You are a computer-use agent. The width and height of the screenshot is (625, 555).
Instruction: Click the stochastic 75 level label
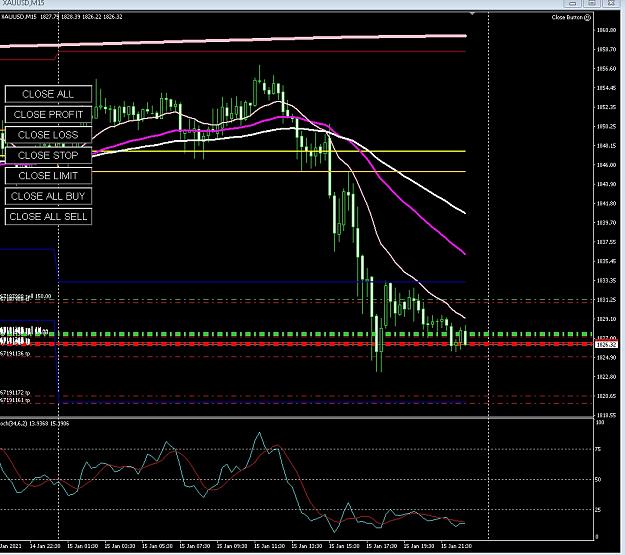(x=598, y=449)
